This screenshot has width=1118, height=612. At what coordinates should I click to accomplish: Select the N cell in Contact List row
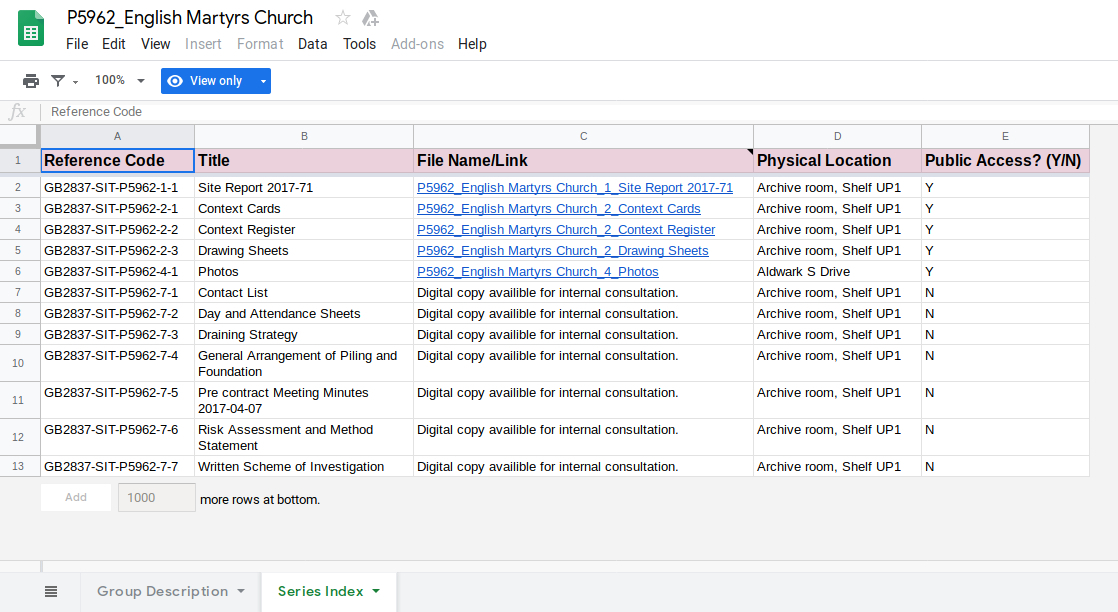coord(1005,292)
